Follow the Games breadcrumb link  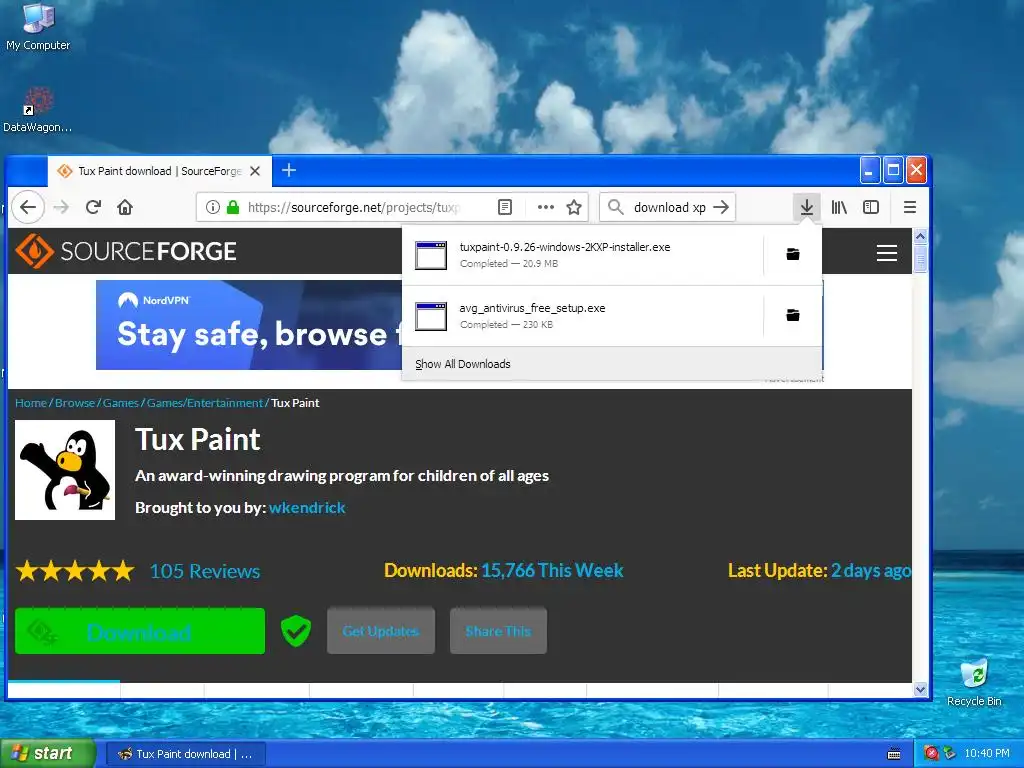tap(121, 403)
